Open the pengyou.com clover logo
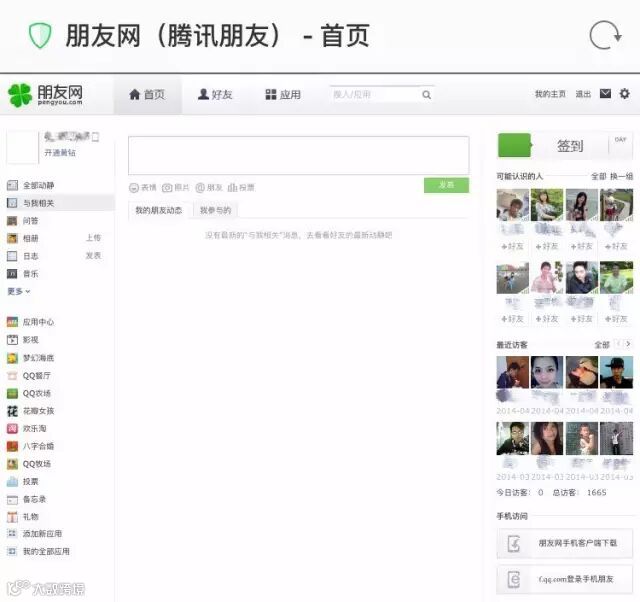The height and width of the screenshot is (602, 640). 45,95
